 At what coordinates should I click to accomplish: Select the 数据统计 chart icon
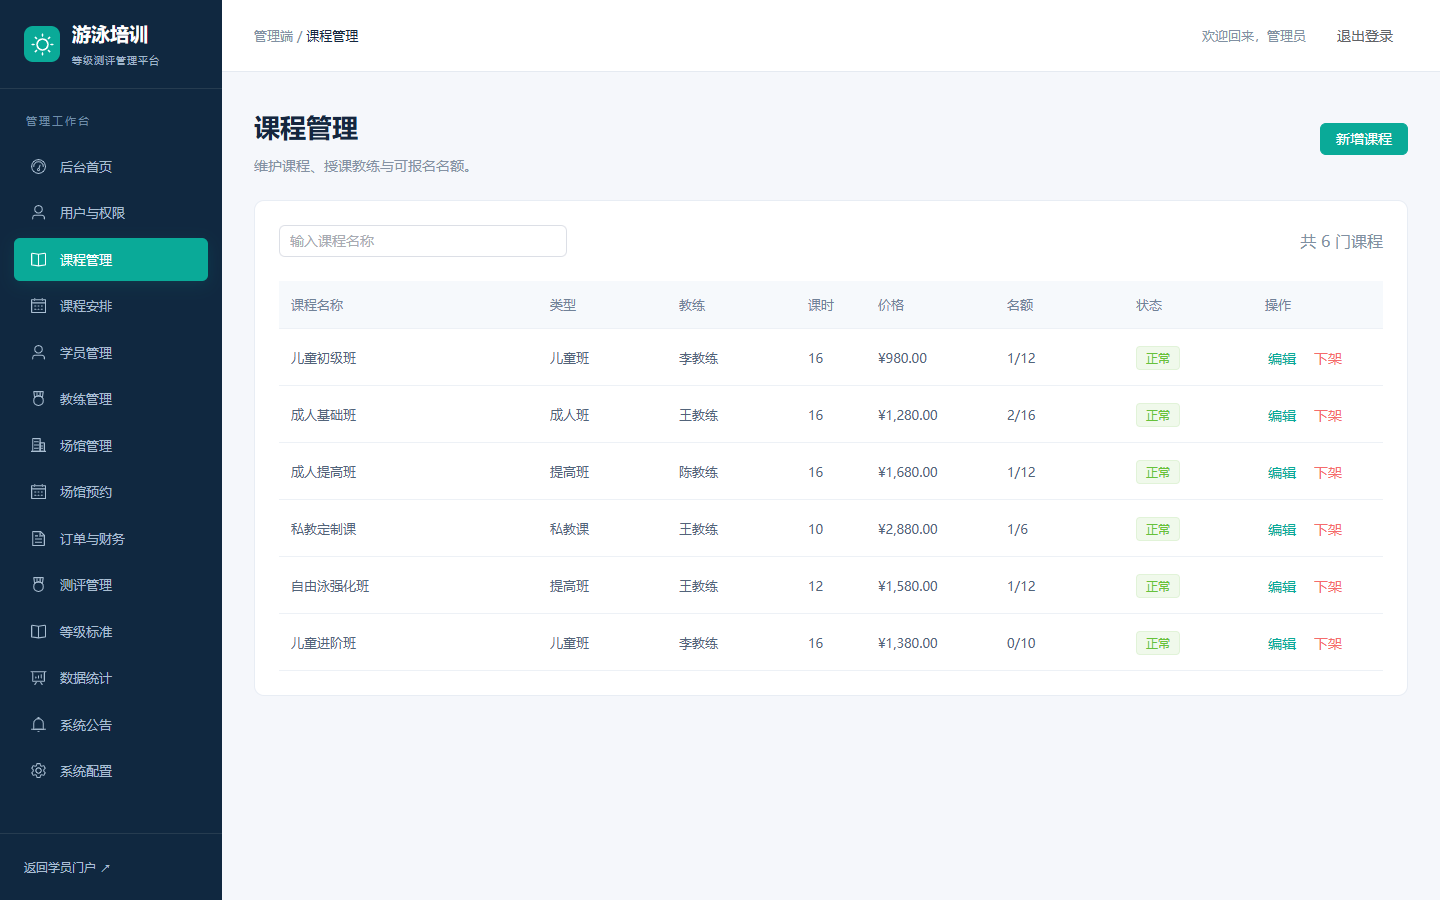click(x=38, y=678)
